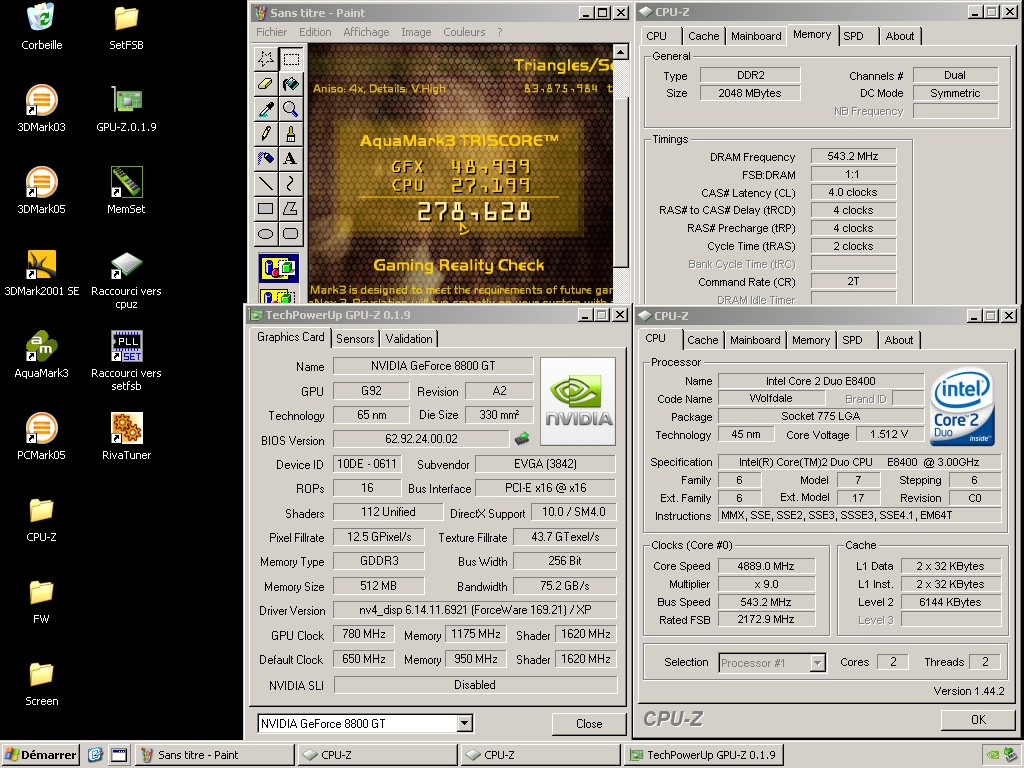The image size is (1024, 768).
Task: Click the BIOS save icon in GPU-Z
Action: 522,439
